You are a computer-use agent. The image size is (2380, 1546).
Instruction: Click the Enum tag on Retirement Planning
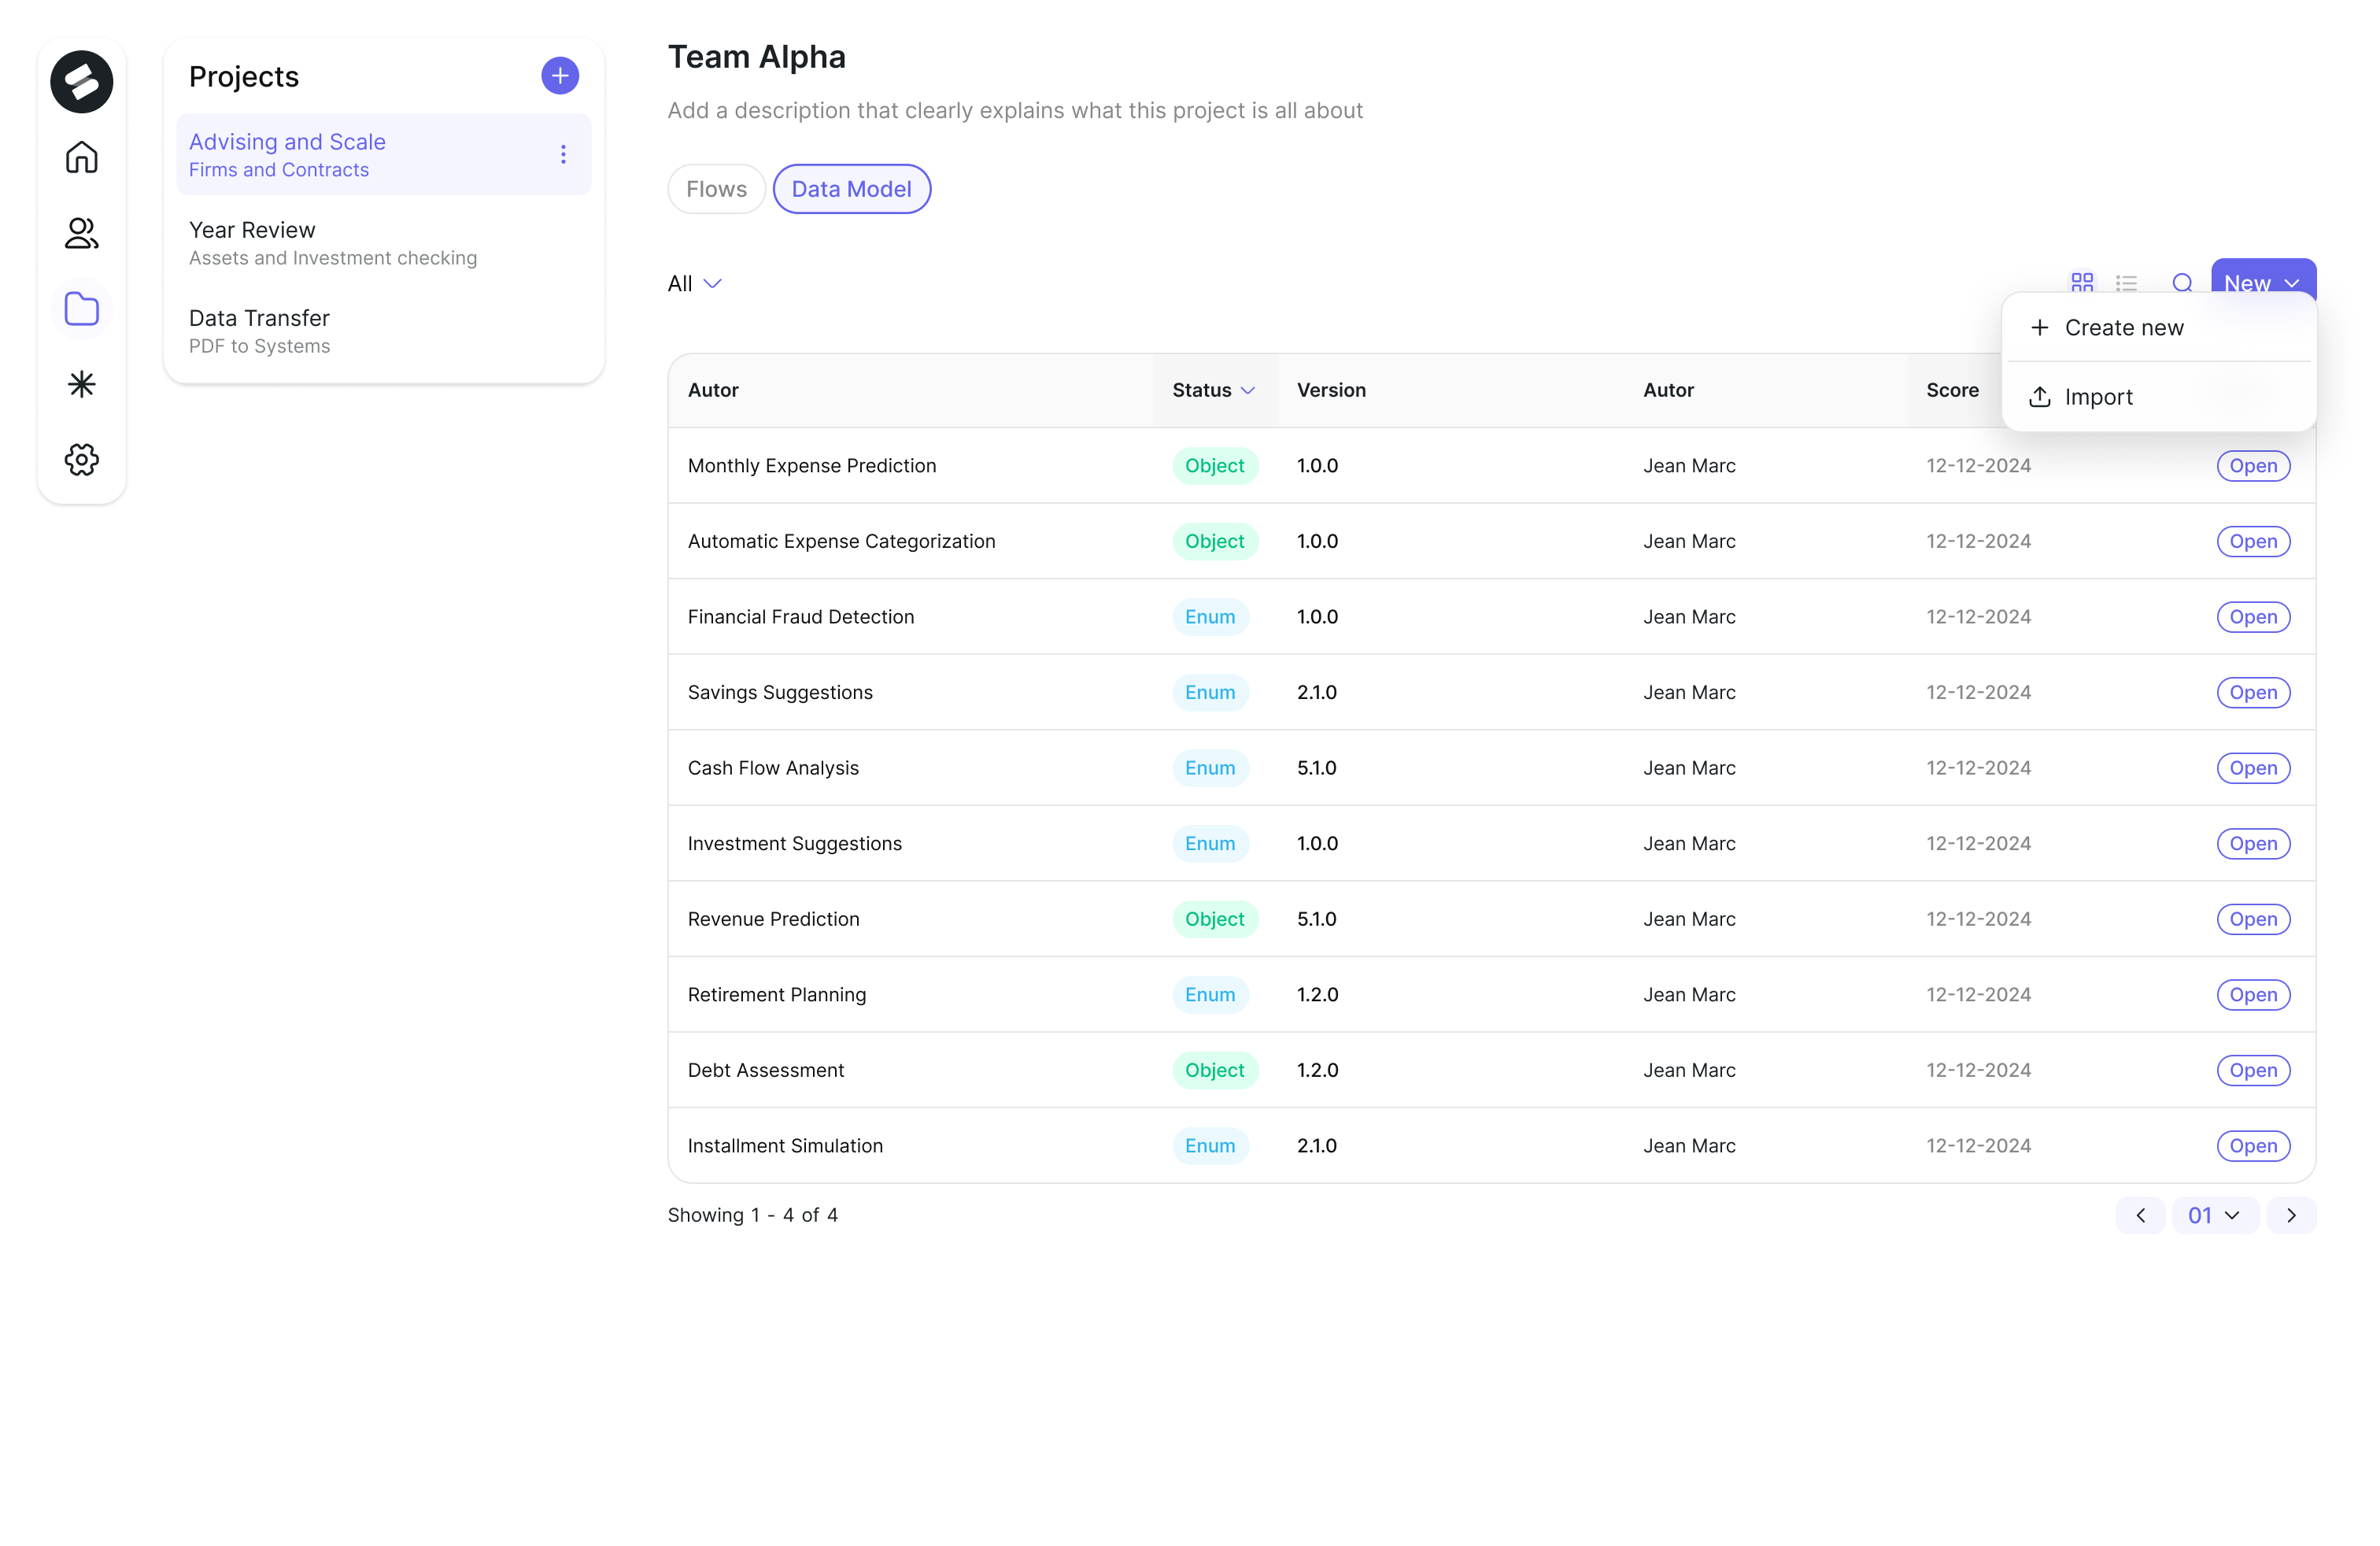pos(1210,995)
